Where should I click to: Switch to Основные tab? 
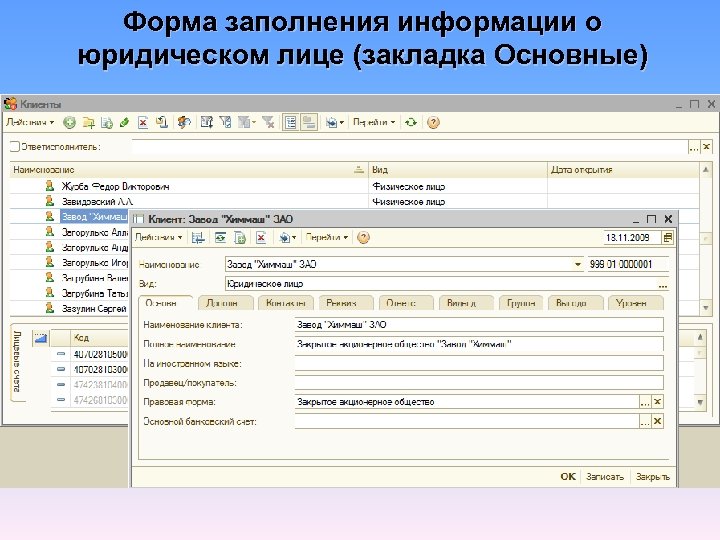coord(165,303)
